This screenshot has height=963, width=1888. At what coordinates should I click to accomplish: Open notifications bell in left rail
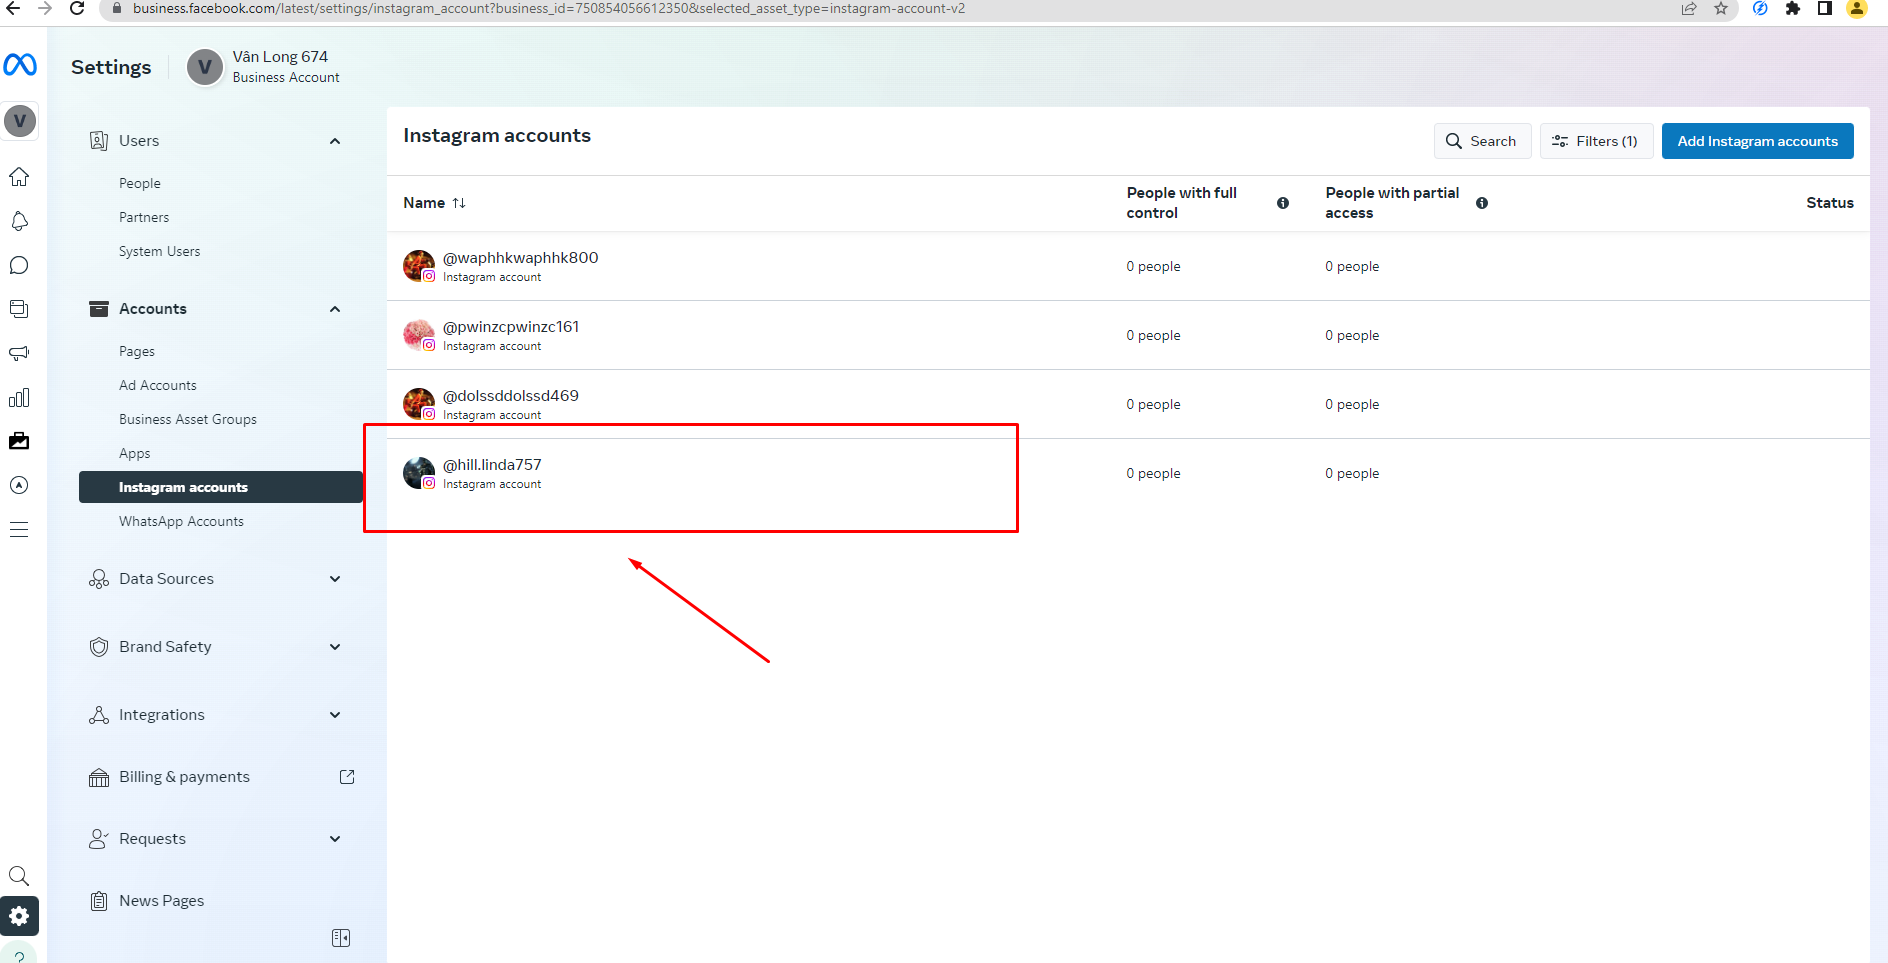click(19, 221)
